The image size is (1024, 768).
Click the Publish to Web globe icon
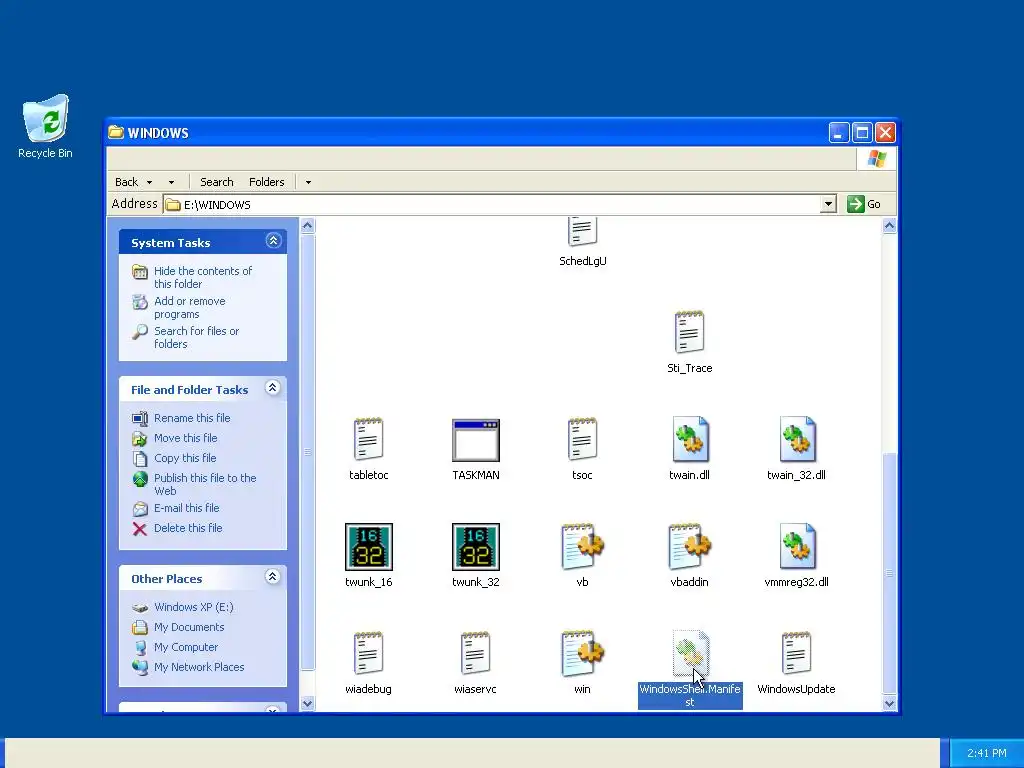tap(140, 479)
